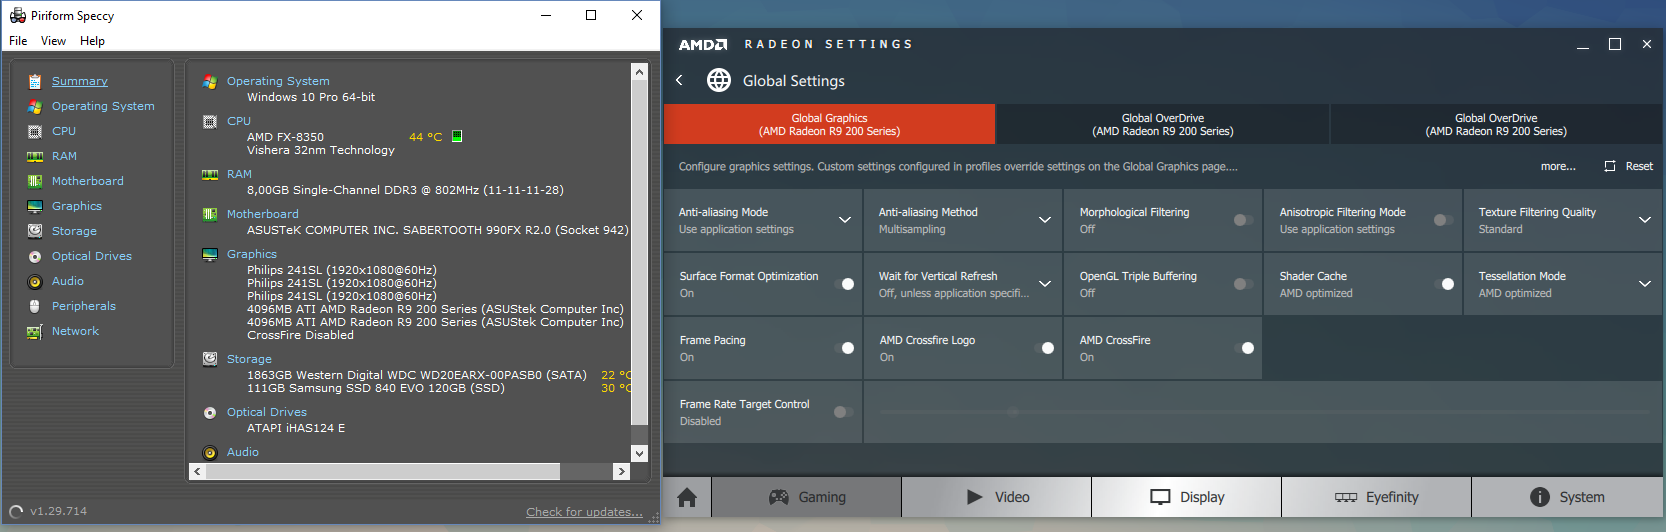Click the AMD logo in Radeon Settings
The image size is (1666, 532).
coord(703,44)
